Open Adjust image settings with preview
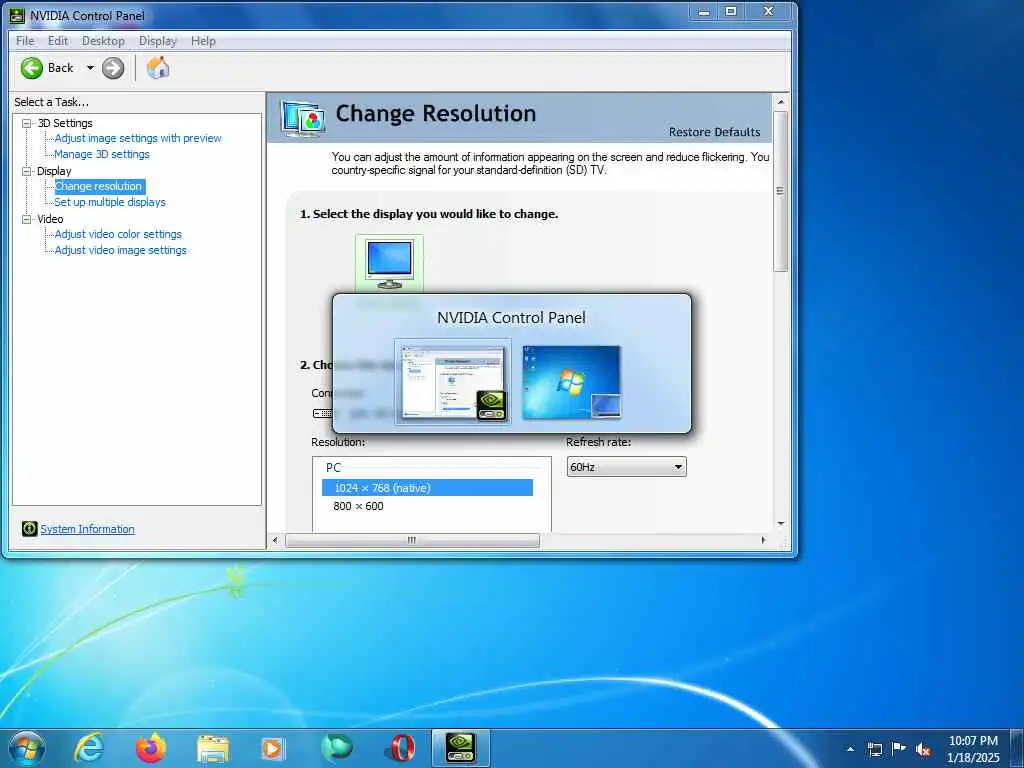Viewport: 1024px width, 768px height. tap(138, 138)
